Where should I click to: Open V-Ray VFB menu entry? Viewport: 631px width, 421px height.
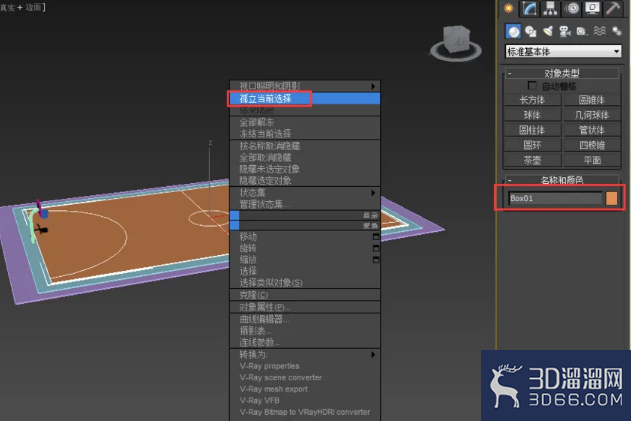pos(305,401)
